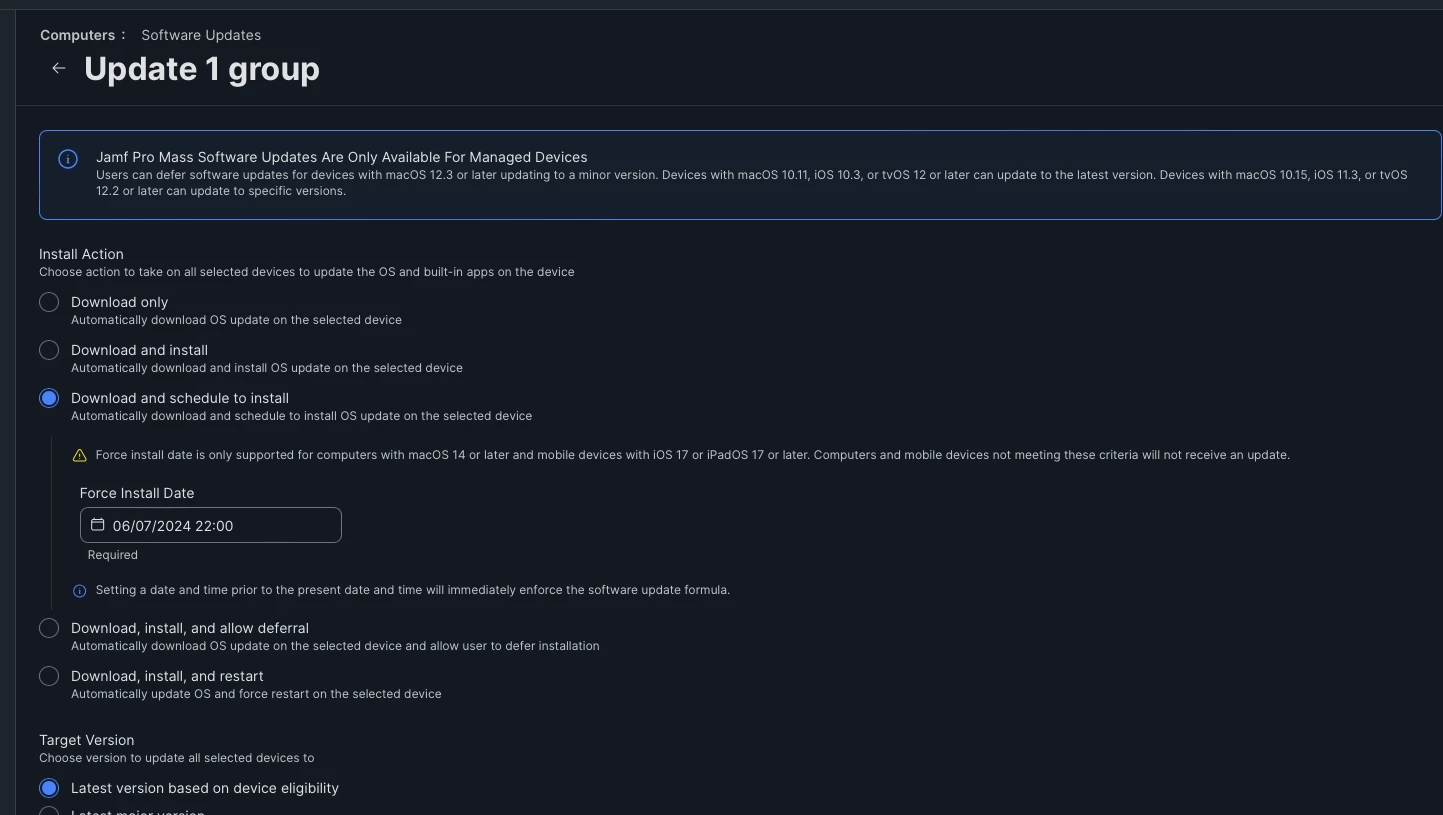Screen dimensions: 1443x815
Task: Click the blue info icon near date notice
Action: point(80,590)
